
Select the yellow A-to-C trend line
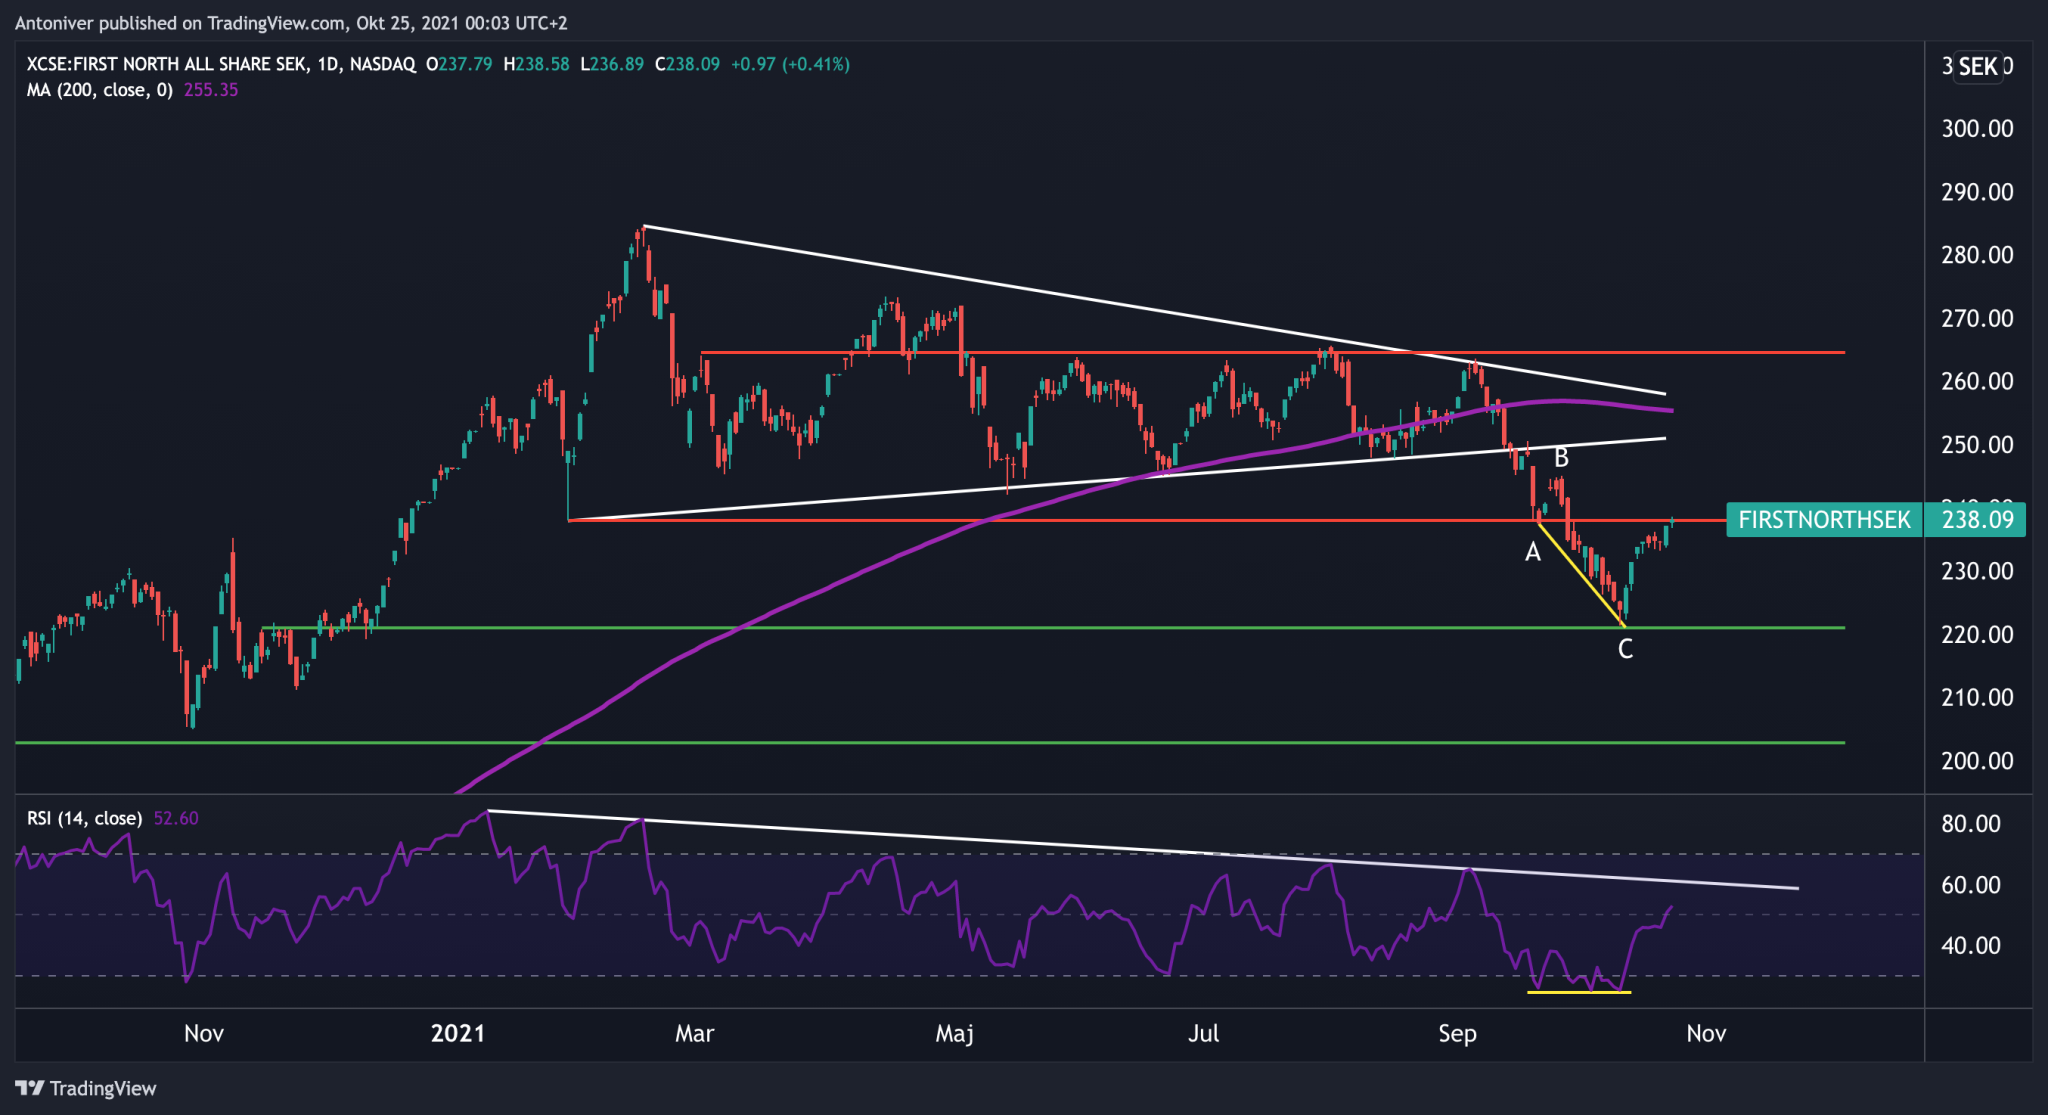[1580, 574]
